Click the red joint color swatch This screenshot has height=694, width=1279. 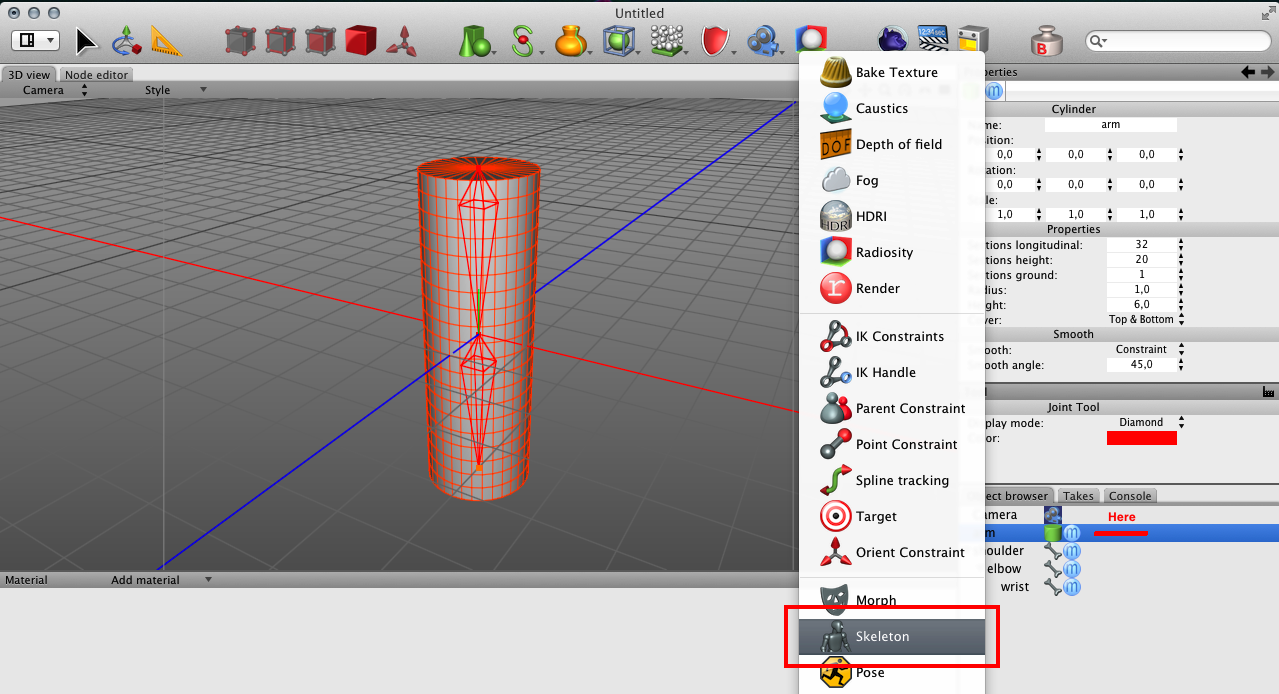(x=1141, y=439)
